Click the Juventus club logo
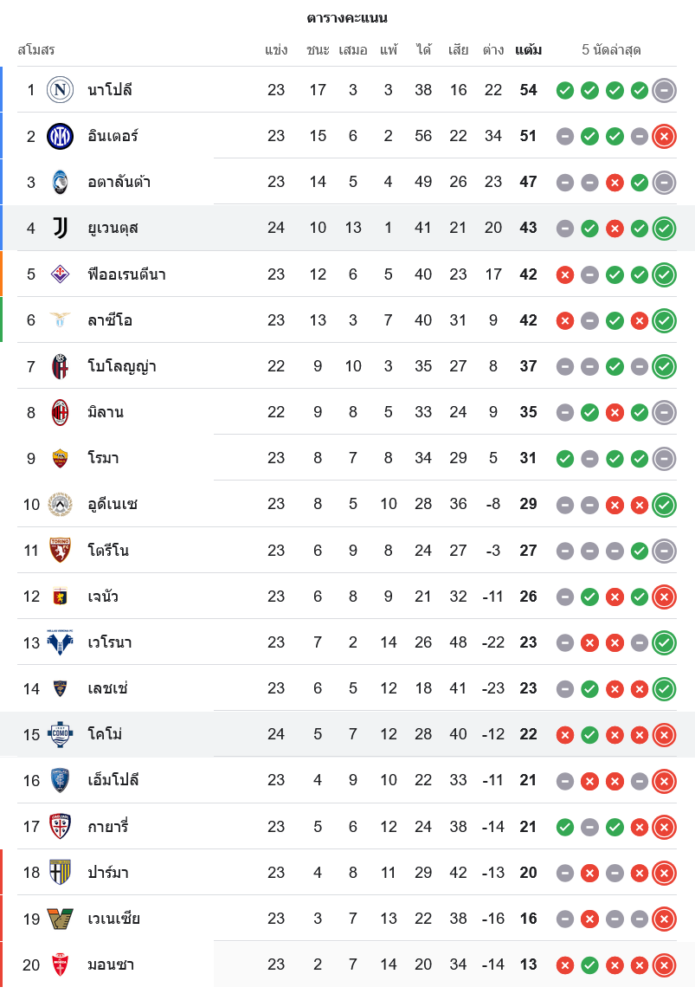The width and height of the screenshot is (695, 1000). coord(60,228)
